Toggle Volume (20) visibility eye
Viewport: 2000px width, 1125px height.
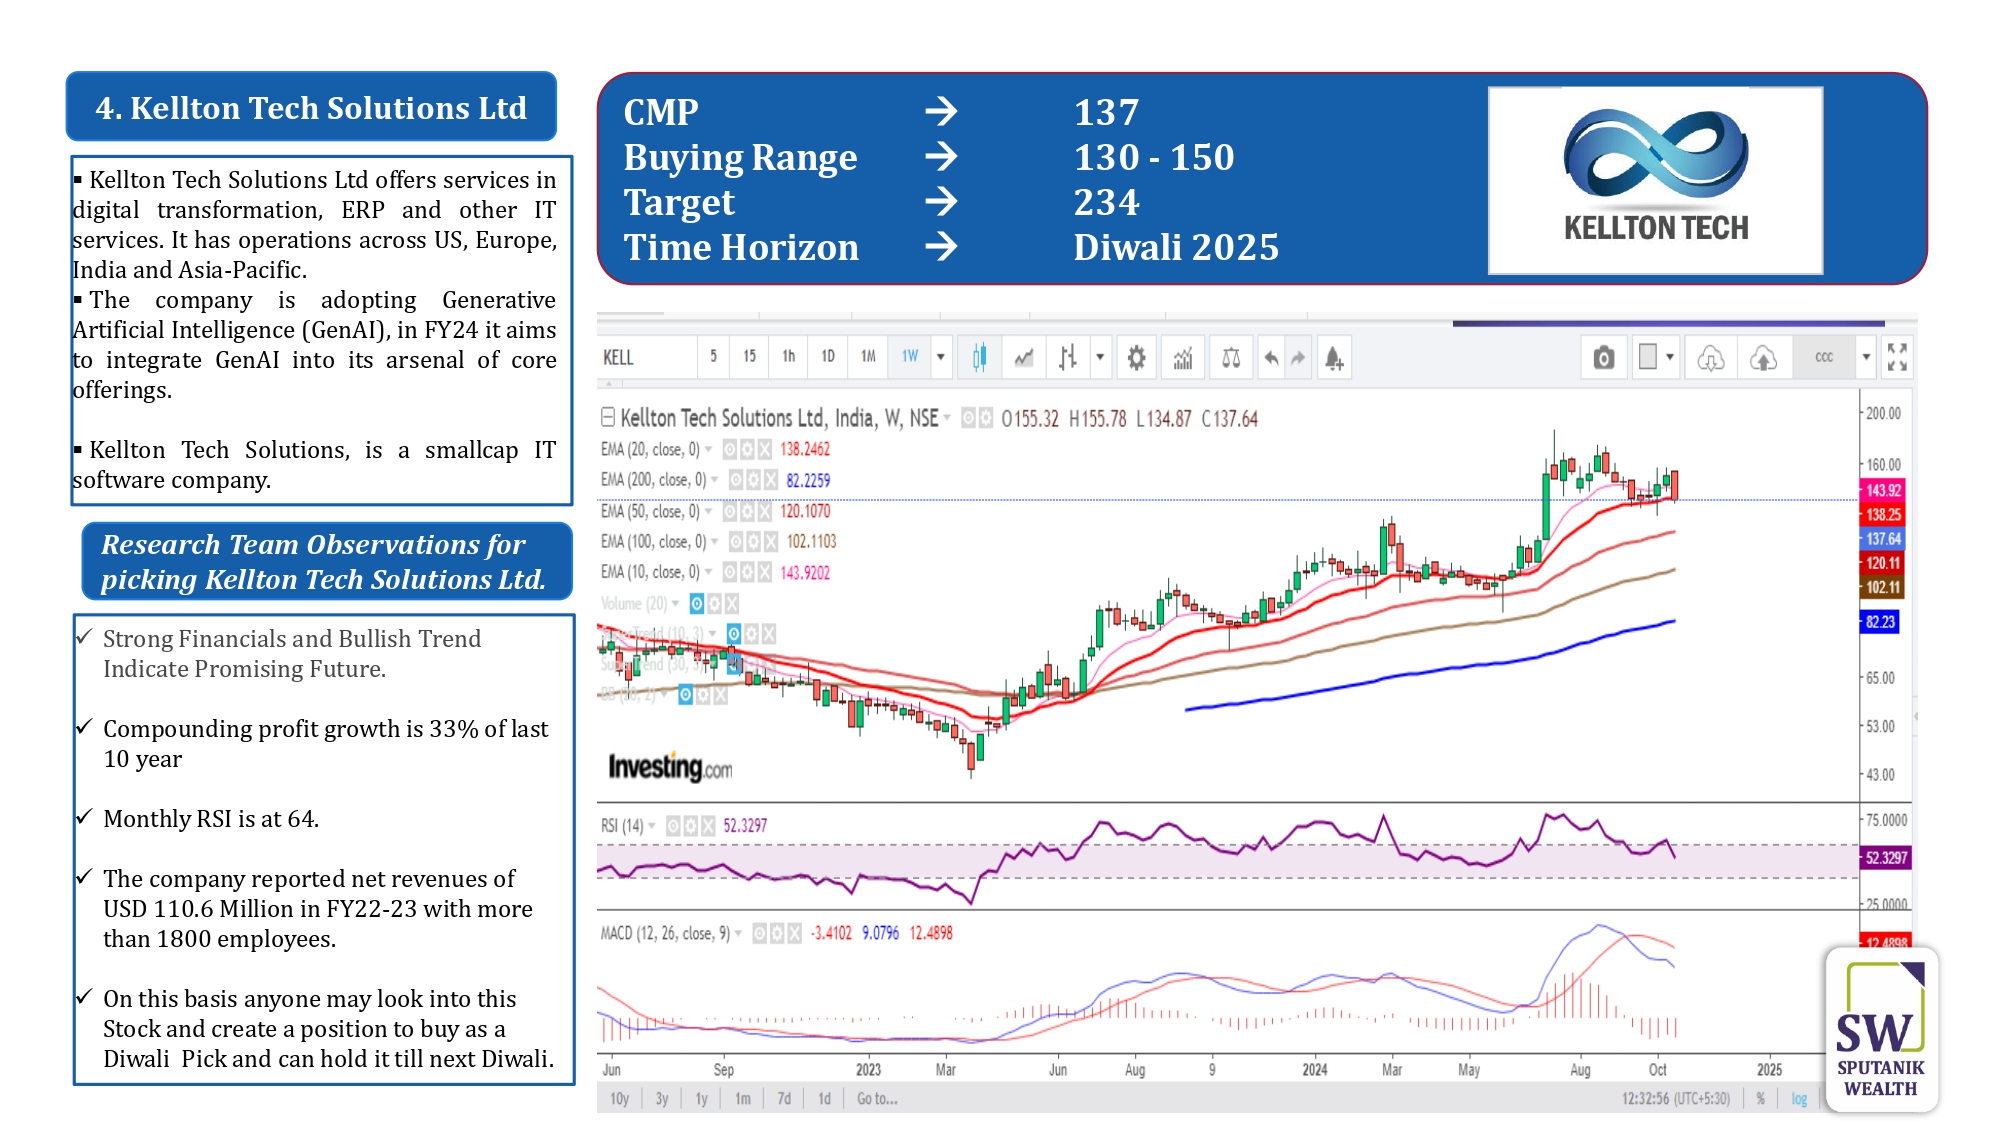point(697,603)
